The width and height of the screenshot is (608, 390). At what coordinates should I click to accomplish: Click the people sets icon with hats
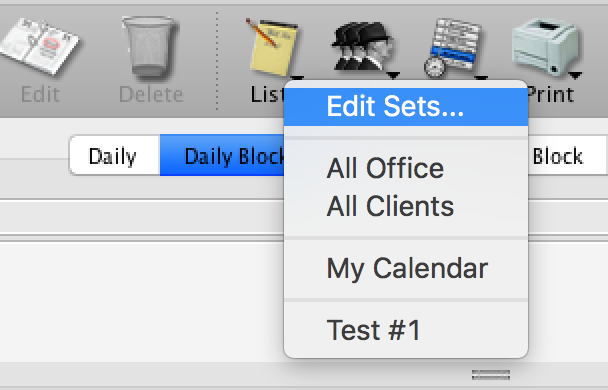click(x=361, y=47)
